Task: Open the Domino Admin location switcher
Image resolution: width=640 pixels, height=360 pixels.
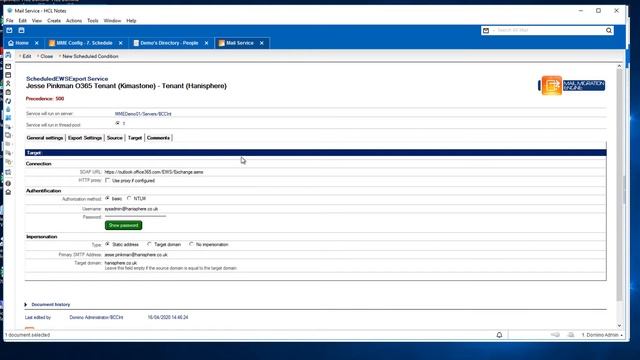Action: click(602, 335)
